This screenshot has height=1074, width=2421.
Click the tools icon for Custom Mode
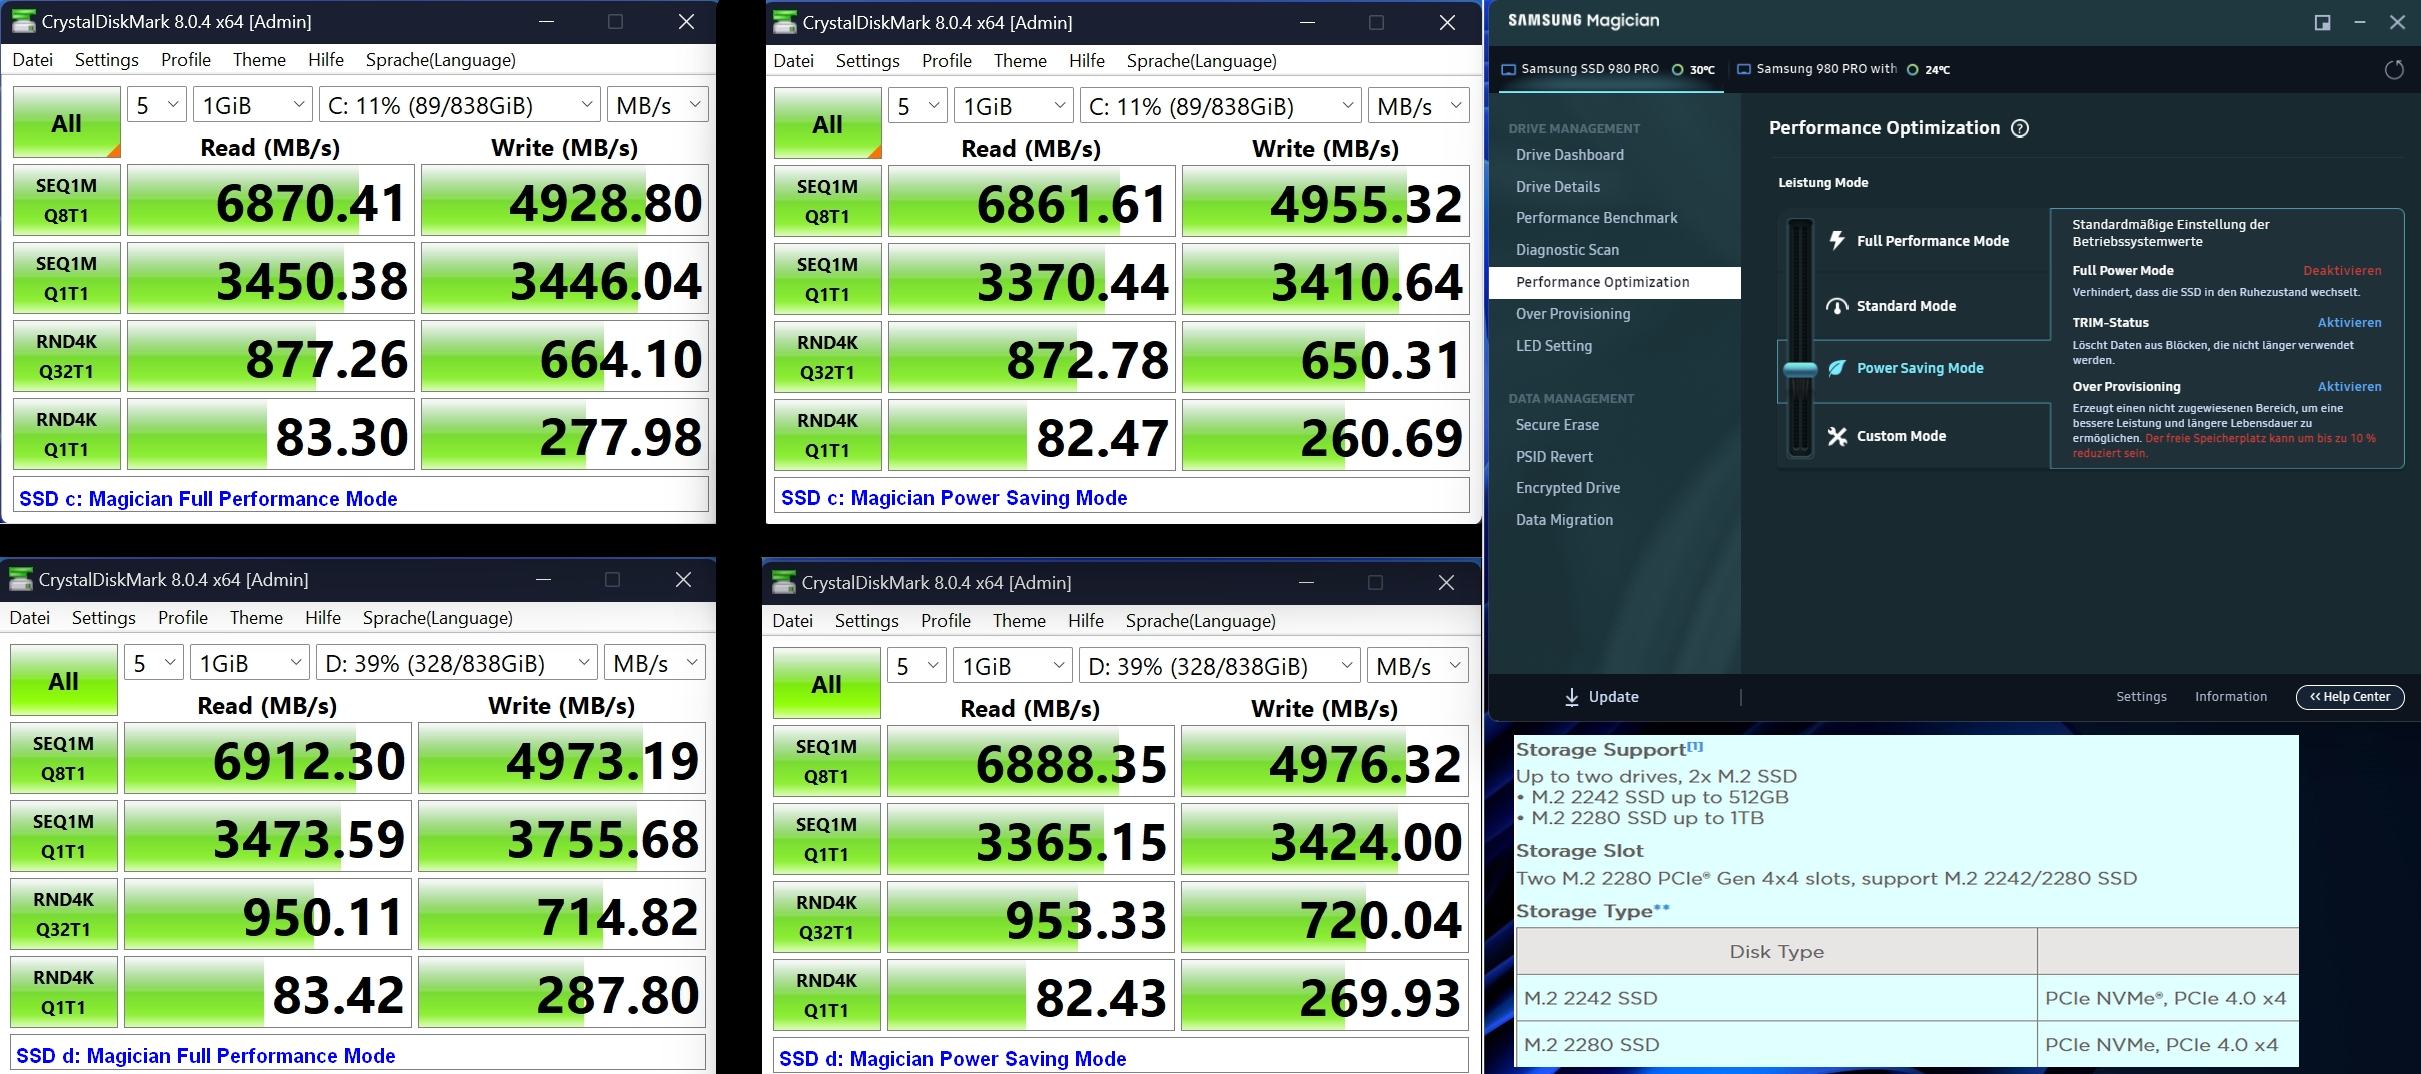coord(1837,436)
